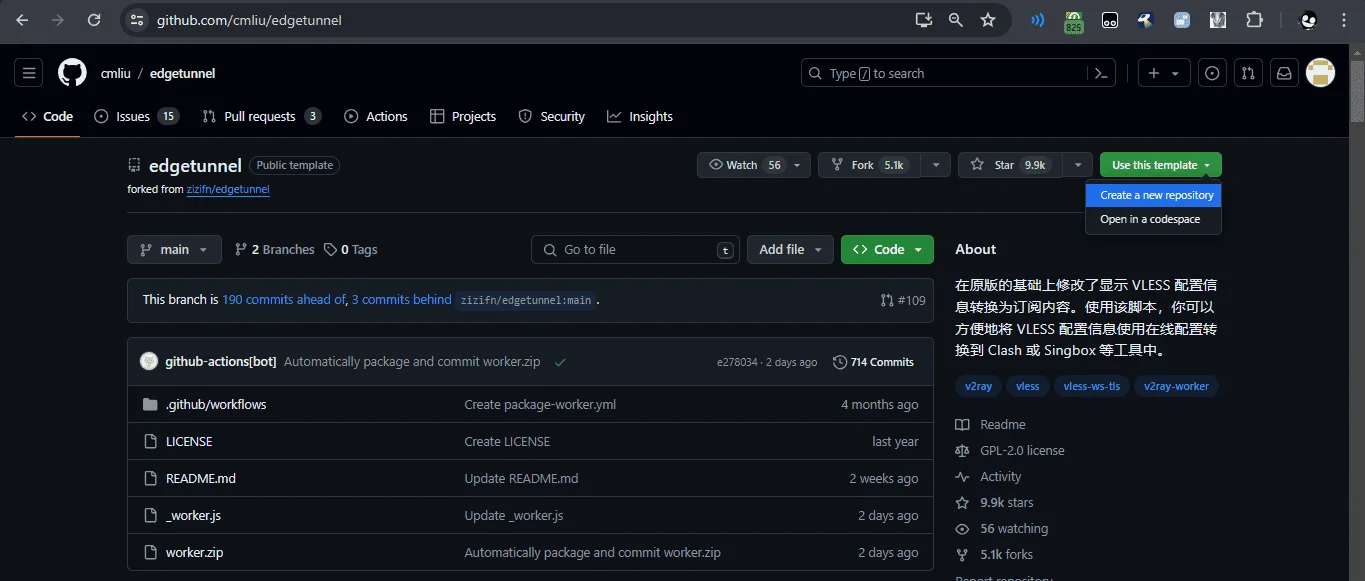
Task: View the 190 commits ahead link
Action: point(283,299)
